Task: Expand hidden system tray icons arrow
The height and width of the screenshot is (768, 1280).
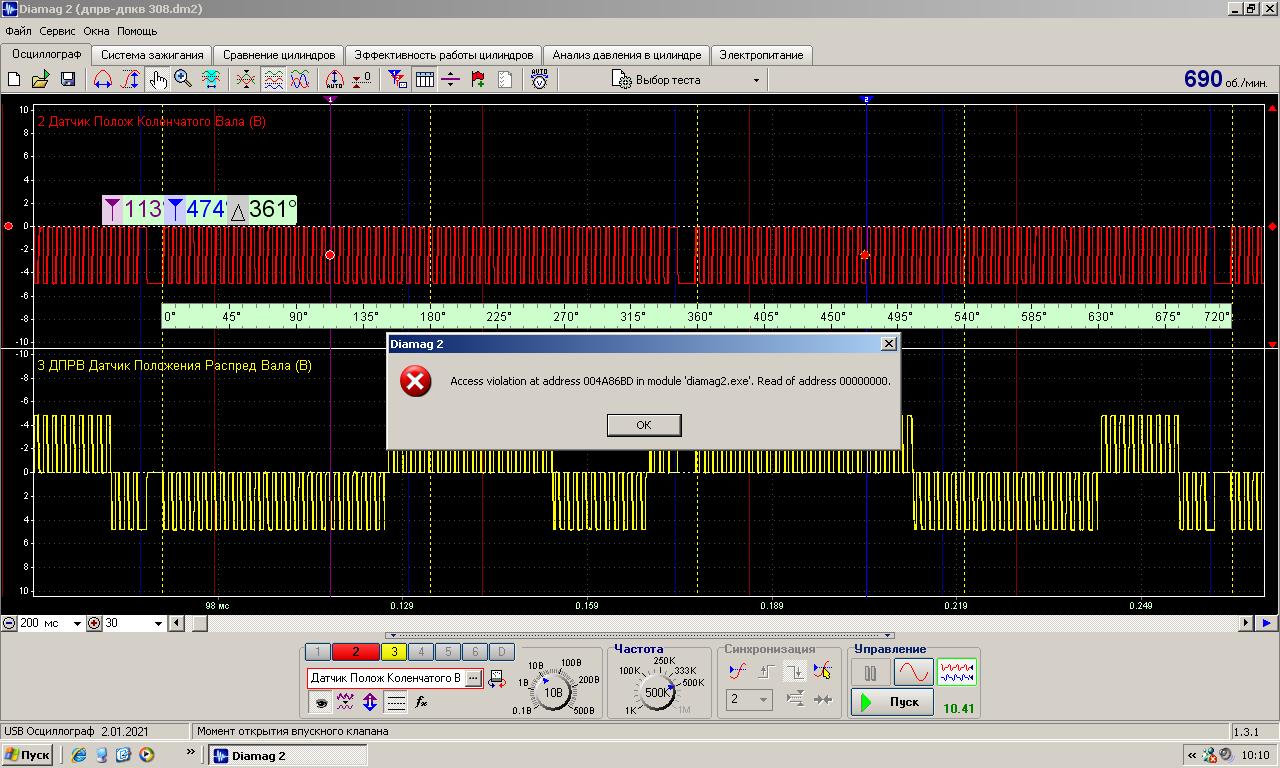Action: [1191, 756]
